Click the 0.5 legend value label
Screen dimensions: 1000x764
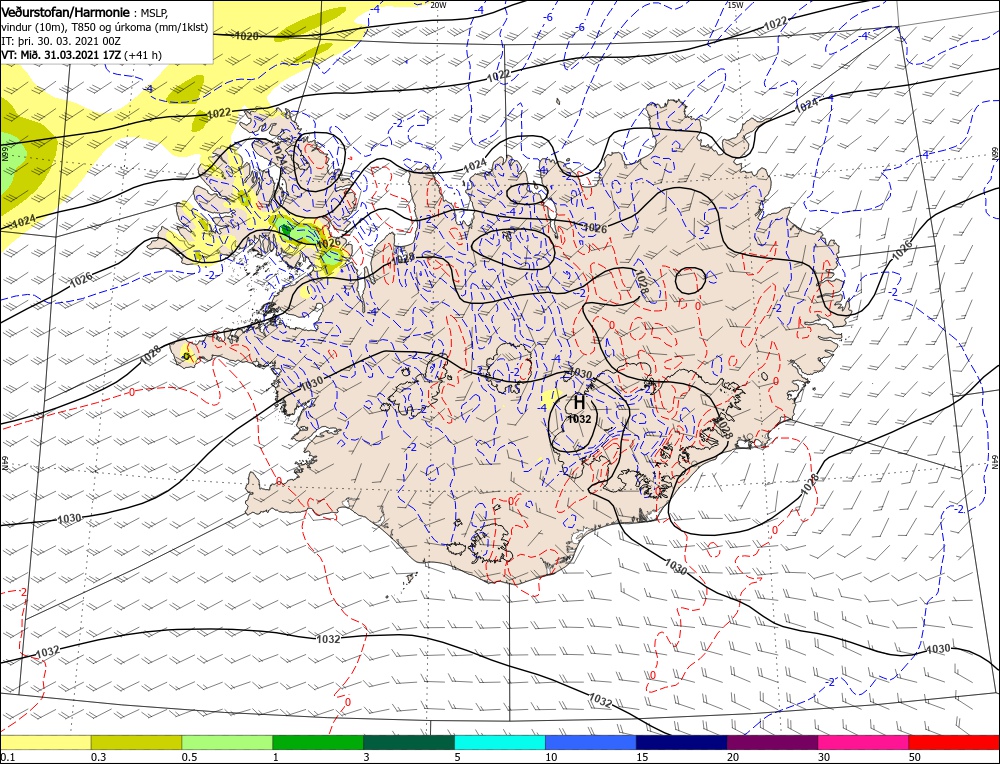tap(189, 757)
